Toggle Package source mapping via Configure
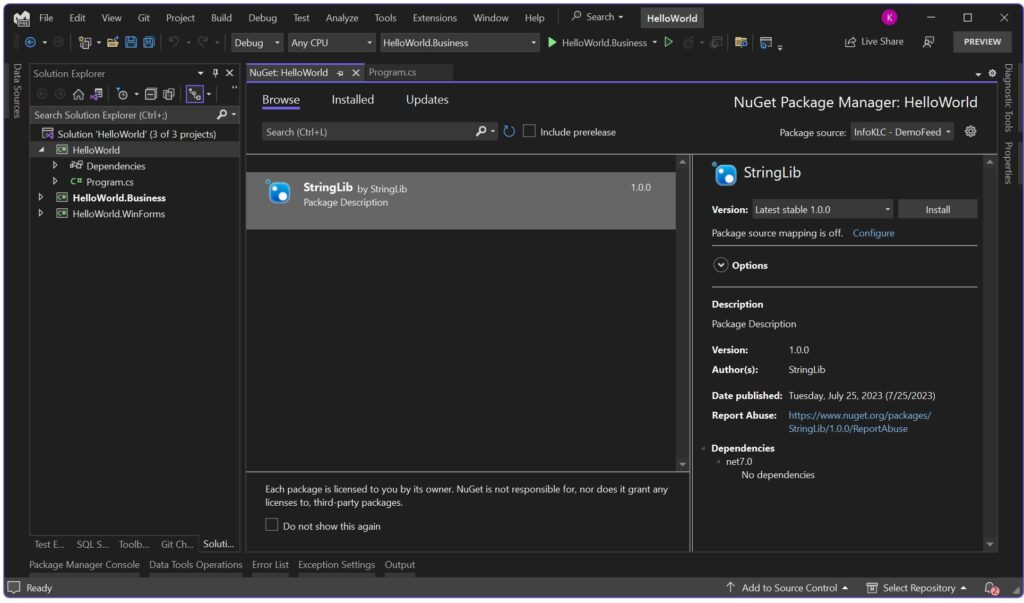This screenshot has height=603, width=1024. coord(873,232)
